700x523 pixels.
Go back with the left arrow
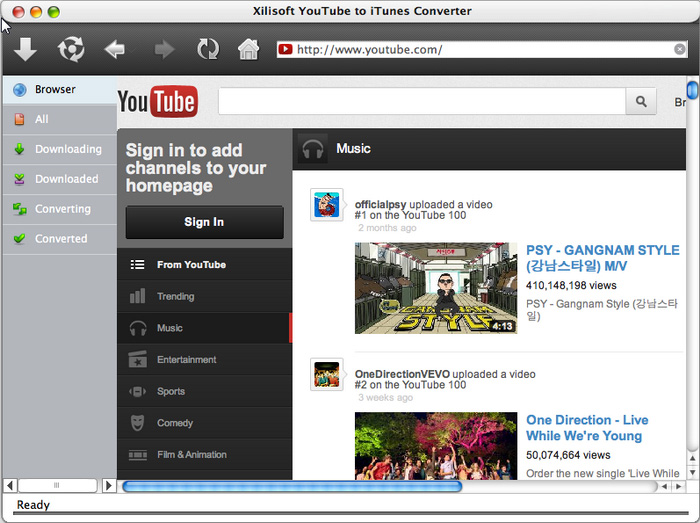click(x=115, y=49)
